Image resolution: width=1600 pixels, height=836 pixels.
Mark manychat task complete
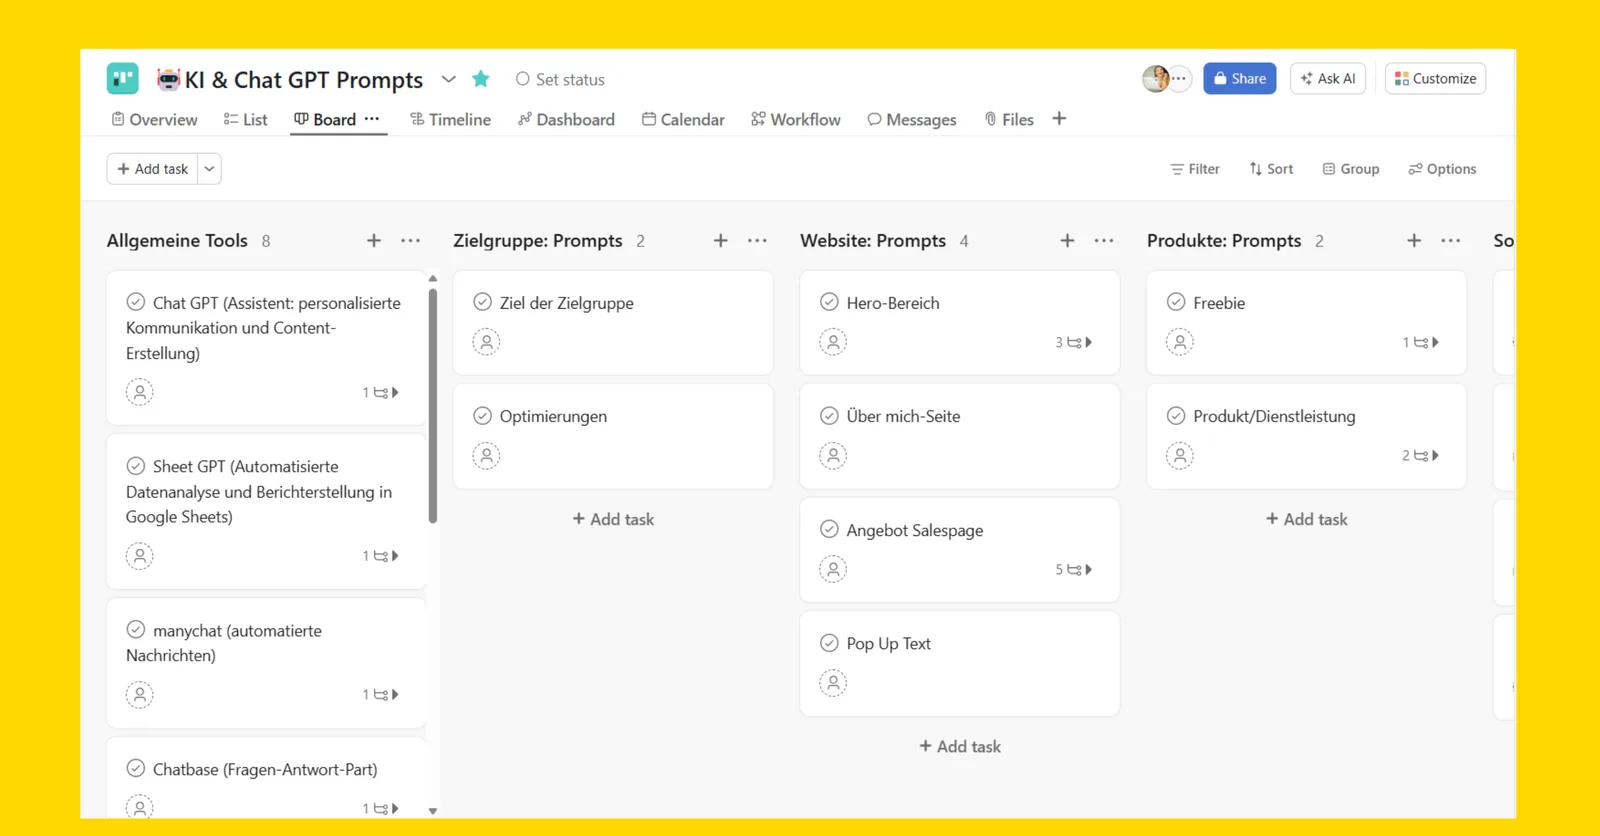pos(136,630)
